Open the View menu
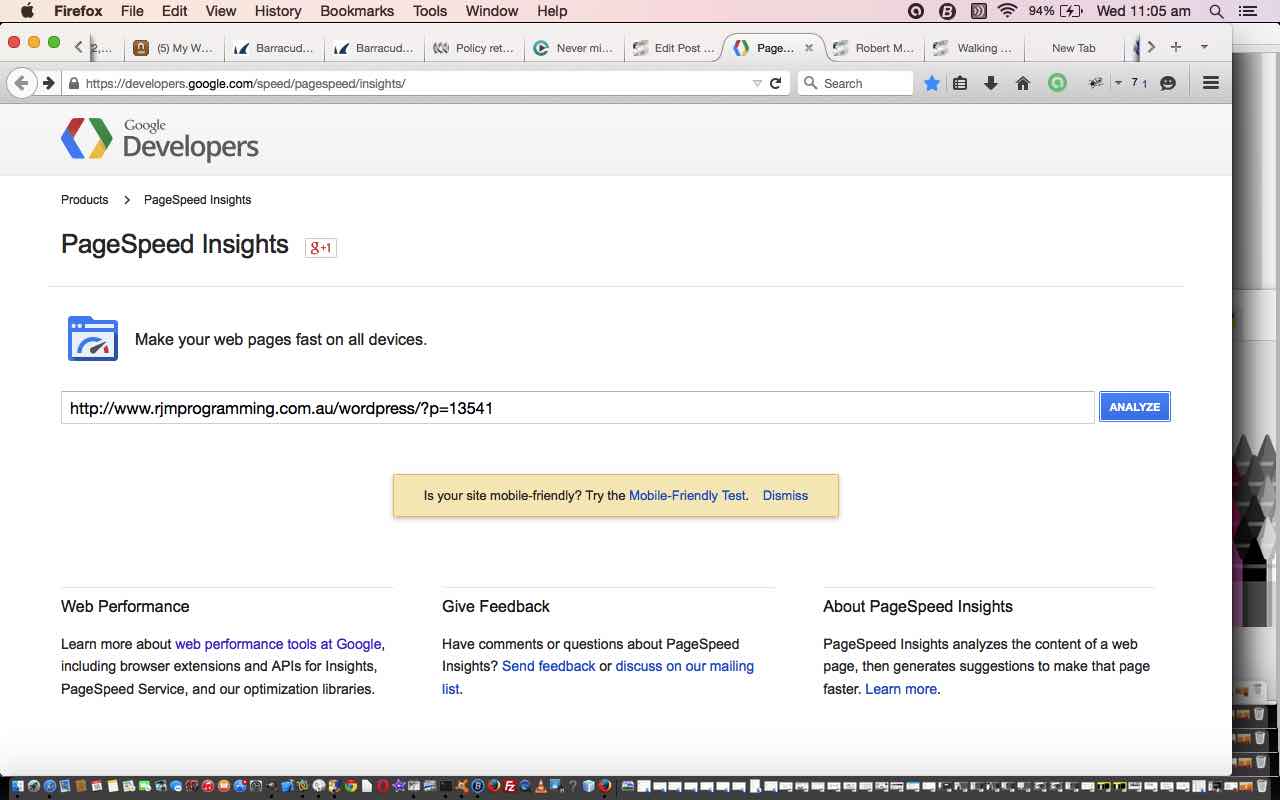1280x800 pixels. (x=220, y=11)
